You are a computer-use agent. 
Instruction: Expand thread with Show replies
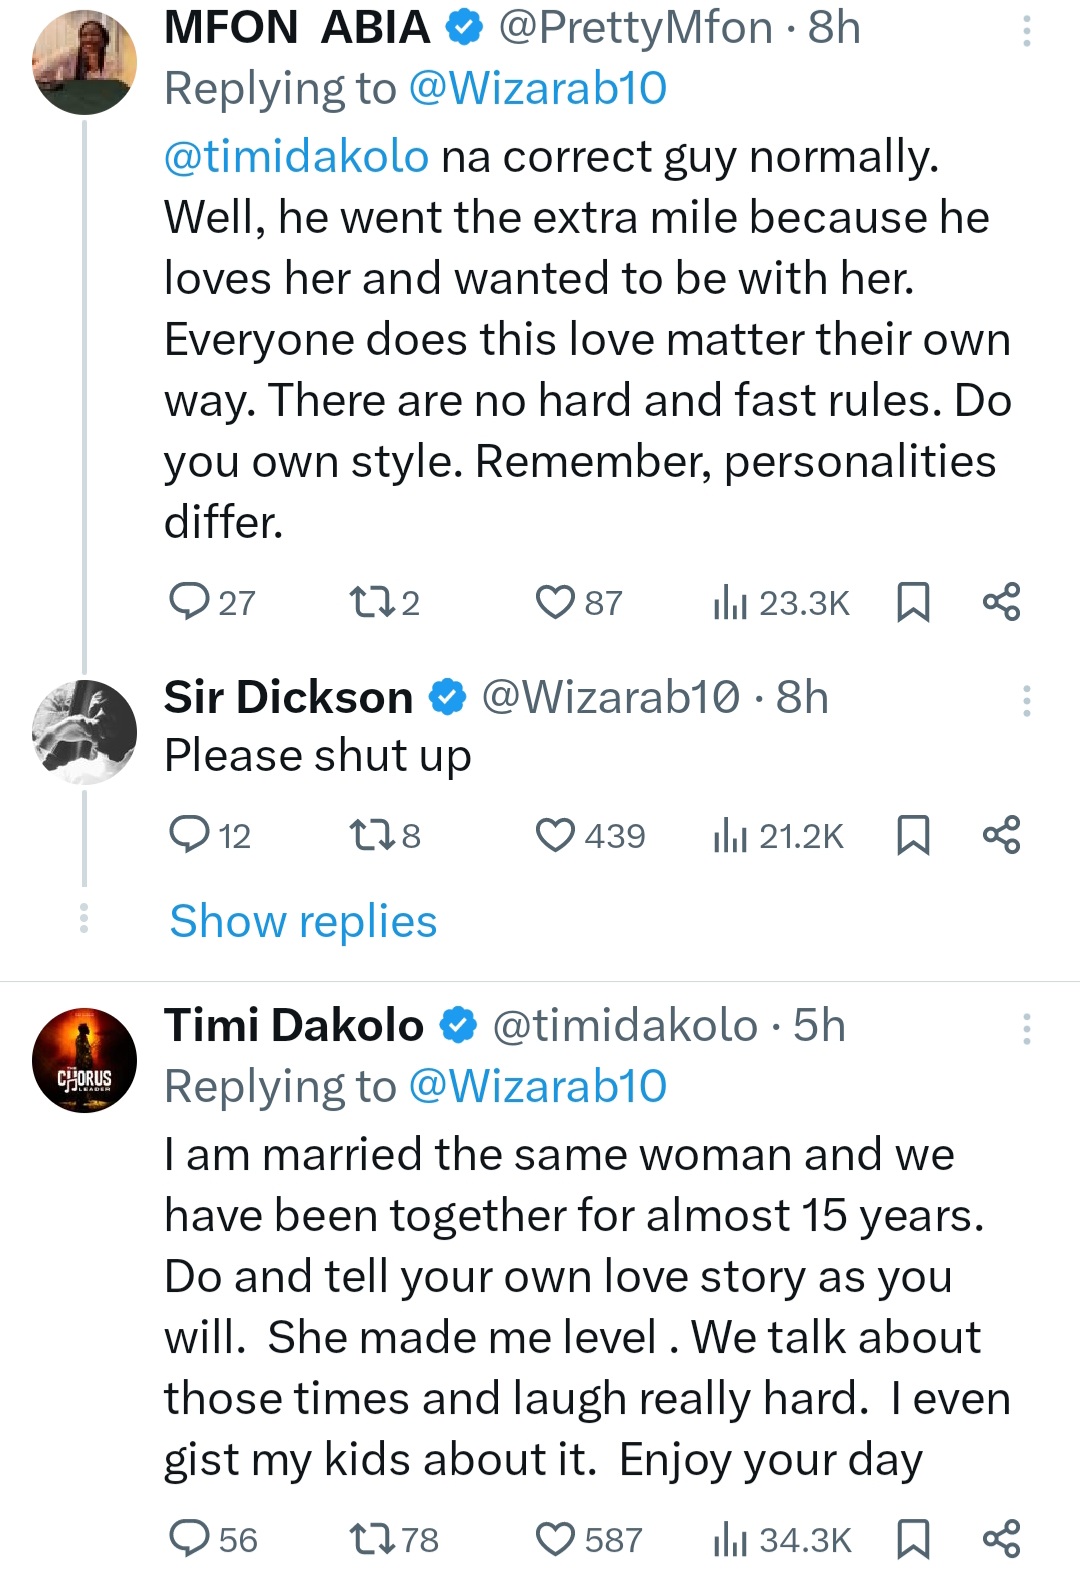tap(303, 921)
